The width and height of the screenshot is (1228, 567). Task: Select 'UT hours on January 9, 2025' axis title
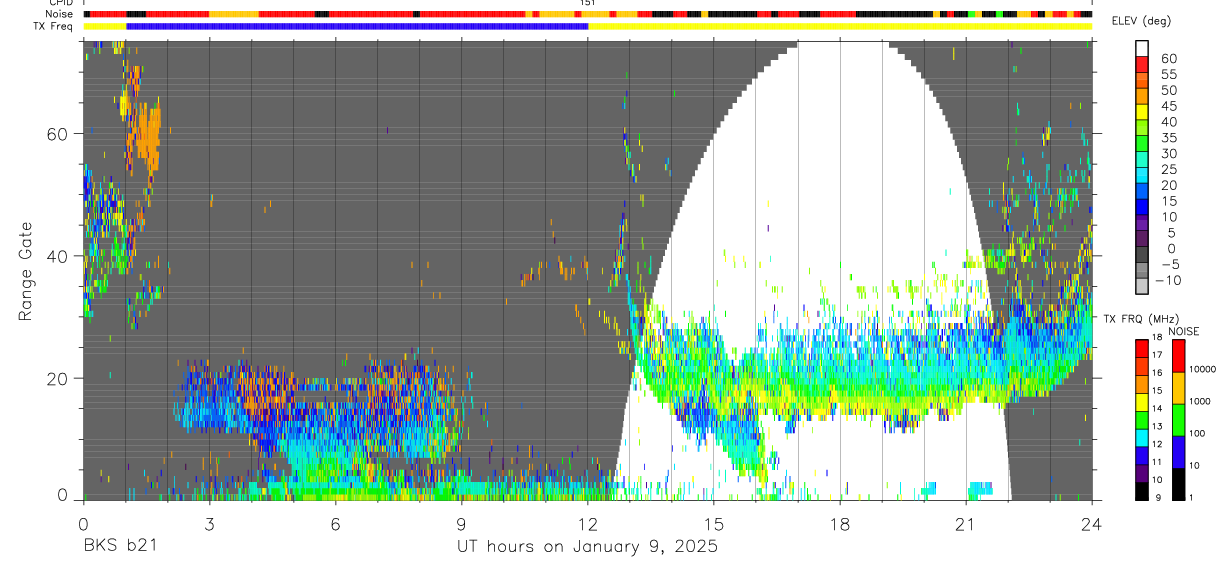click(587, 547)
